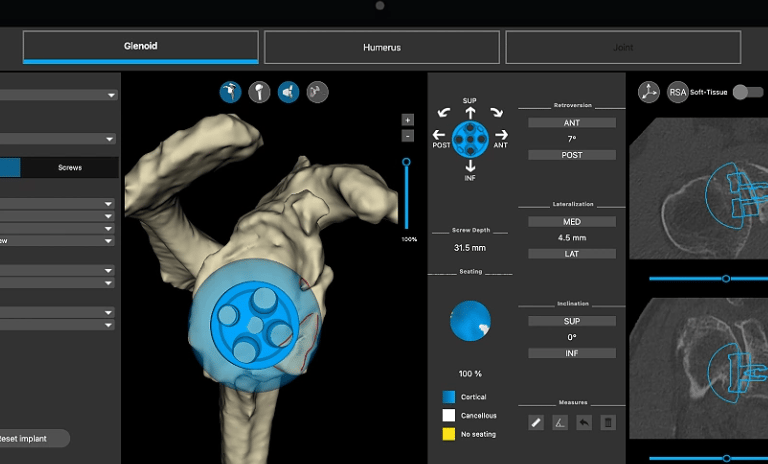Click the greyed-out fourth view icon

point(317,92)
